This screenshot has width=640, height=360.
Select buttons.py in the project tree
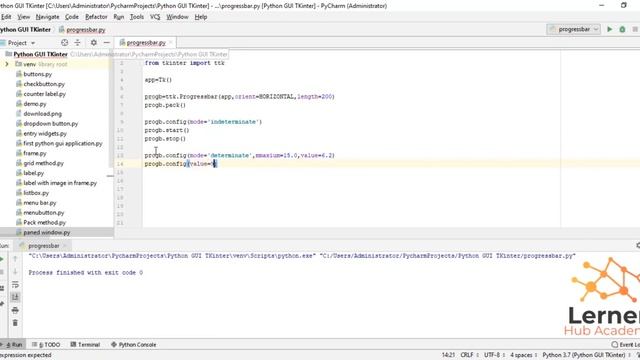38,74
